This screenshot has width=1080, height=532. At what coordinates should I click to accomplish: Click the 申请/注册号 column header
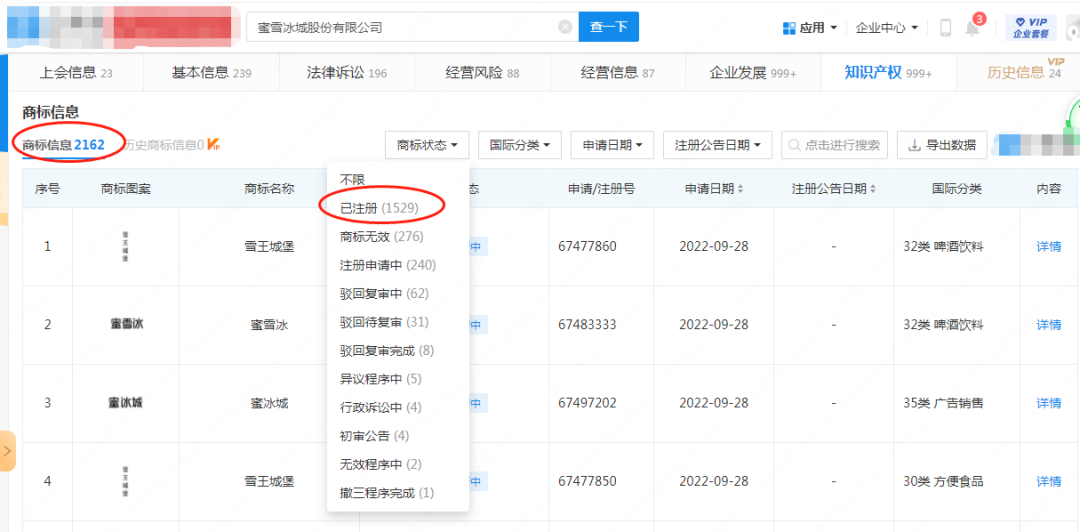pos(601,189)
